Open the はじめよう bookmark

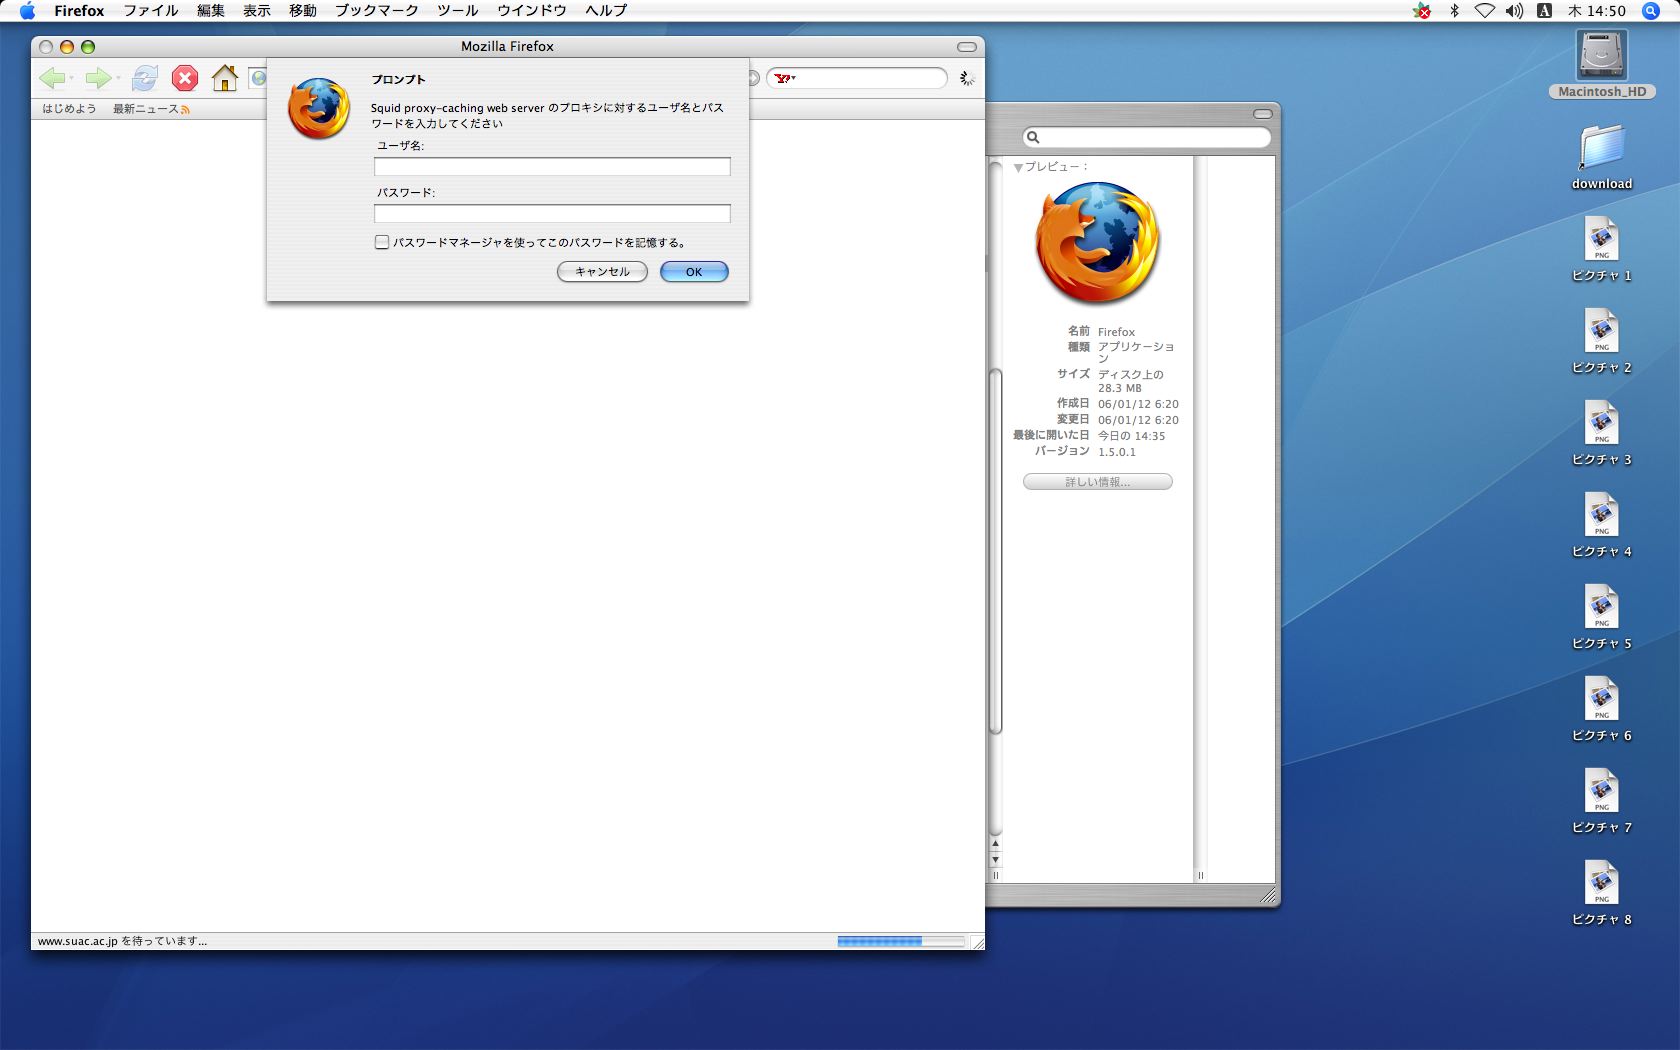[69, 109]
